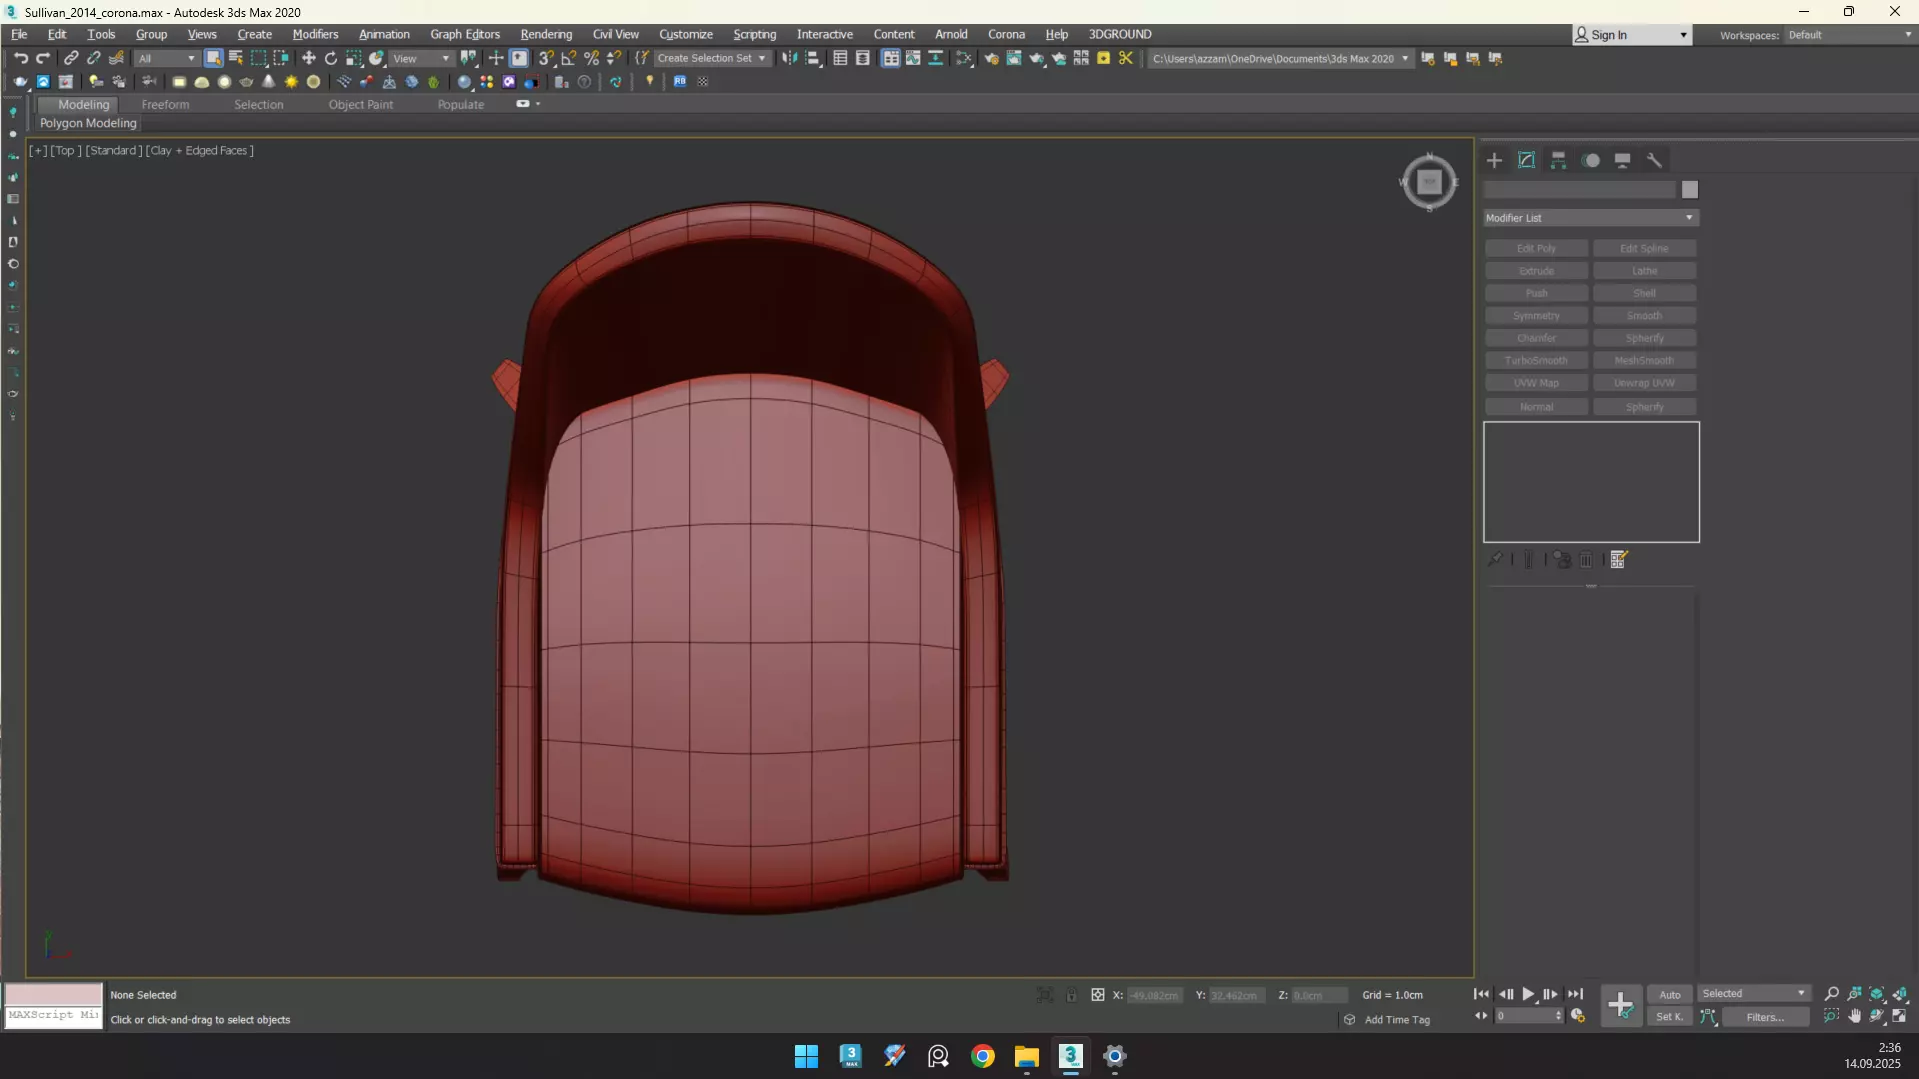
Task: Toggle Auto Key mode
Action: click(x=1670, y=994)
